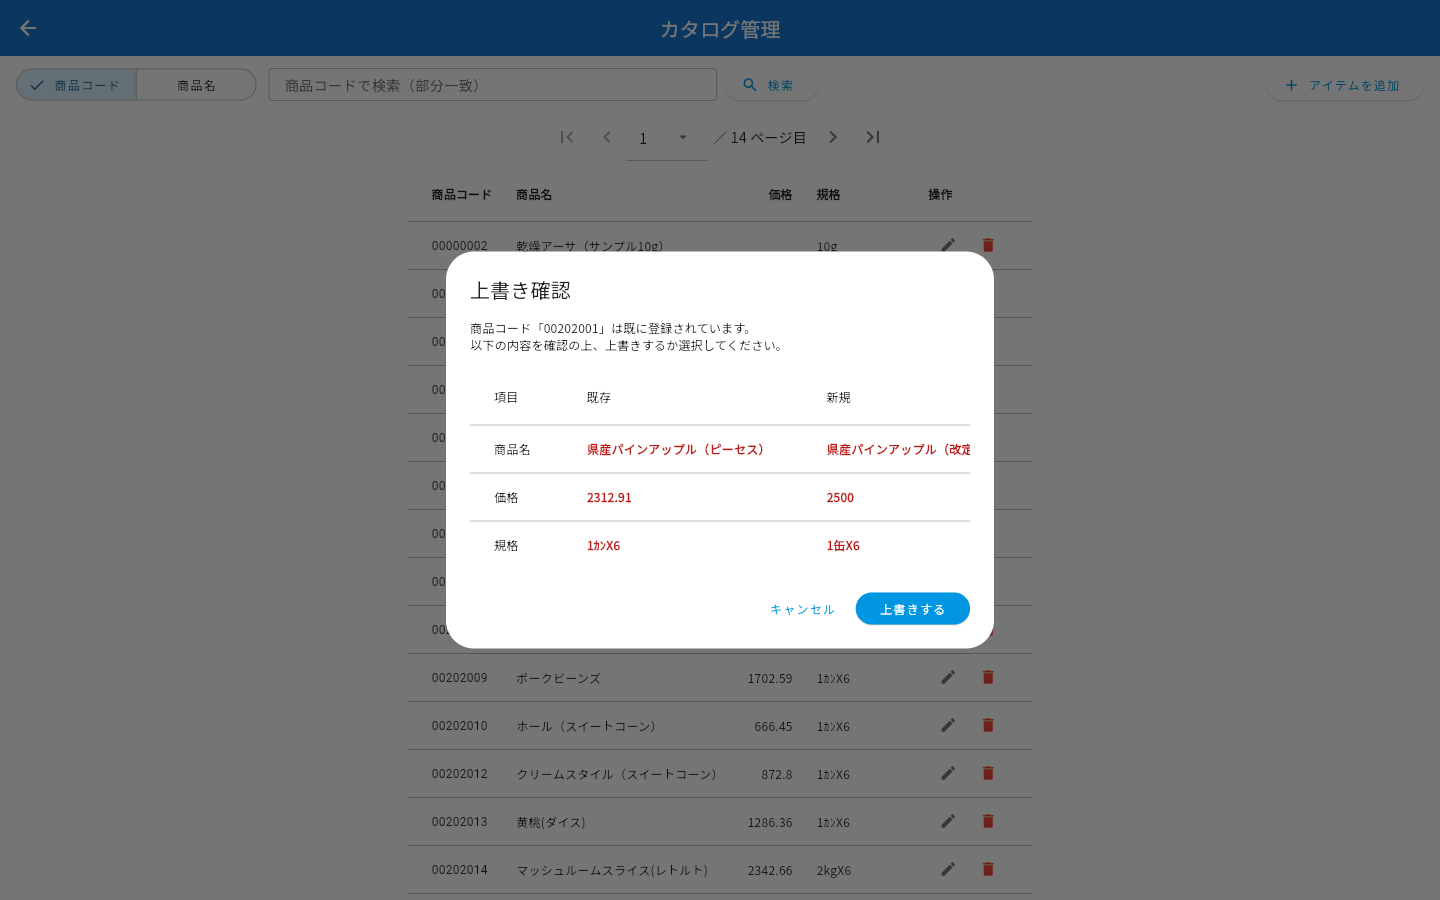Click the back arrow in header
The image size is (1440, 900).
(x=28, y=28)
